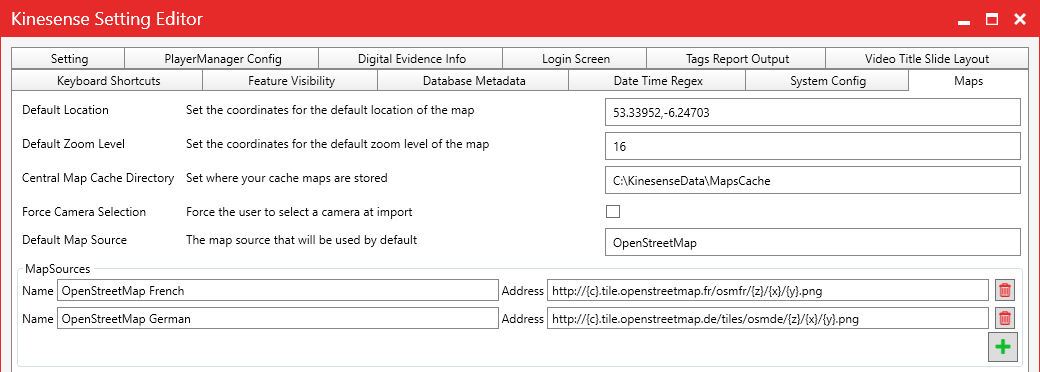This screenshot has width=1040, height=372.
Task: Select the Database Metadata tab
Action: 474,81
